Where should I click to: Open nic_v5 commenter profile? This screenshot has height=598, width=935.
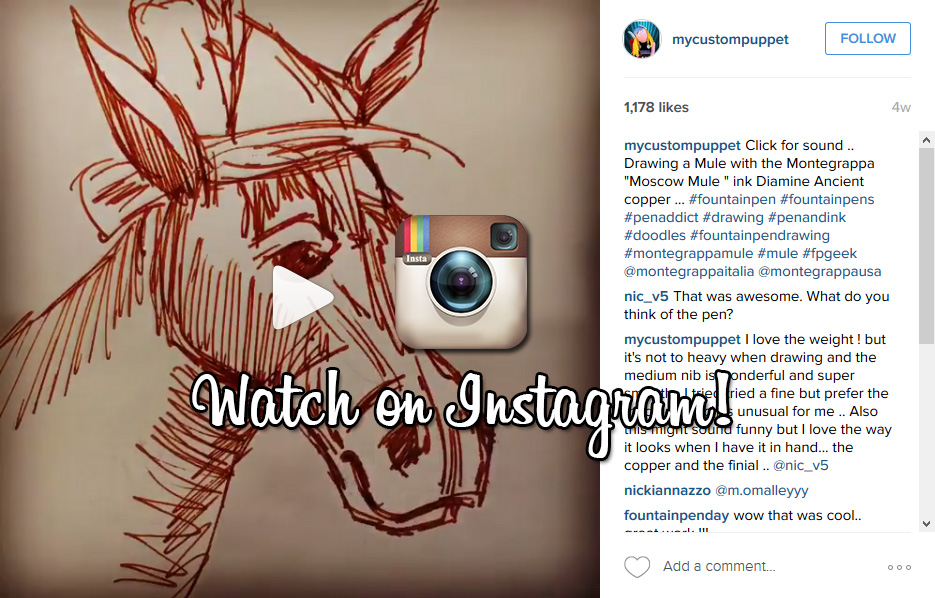[x=646, y=296]
